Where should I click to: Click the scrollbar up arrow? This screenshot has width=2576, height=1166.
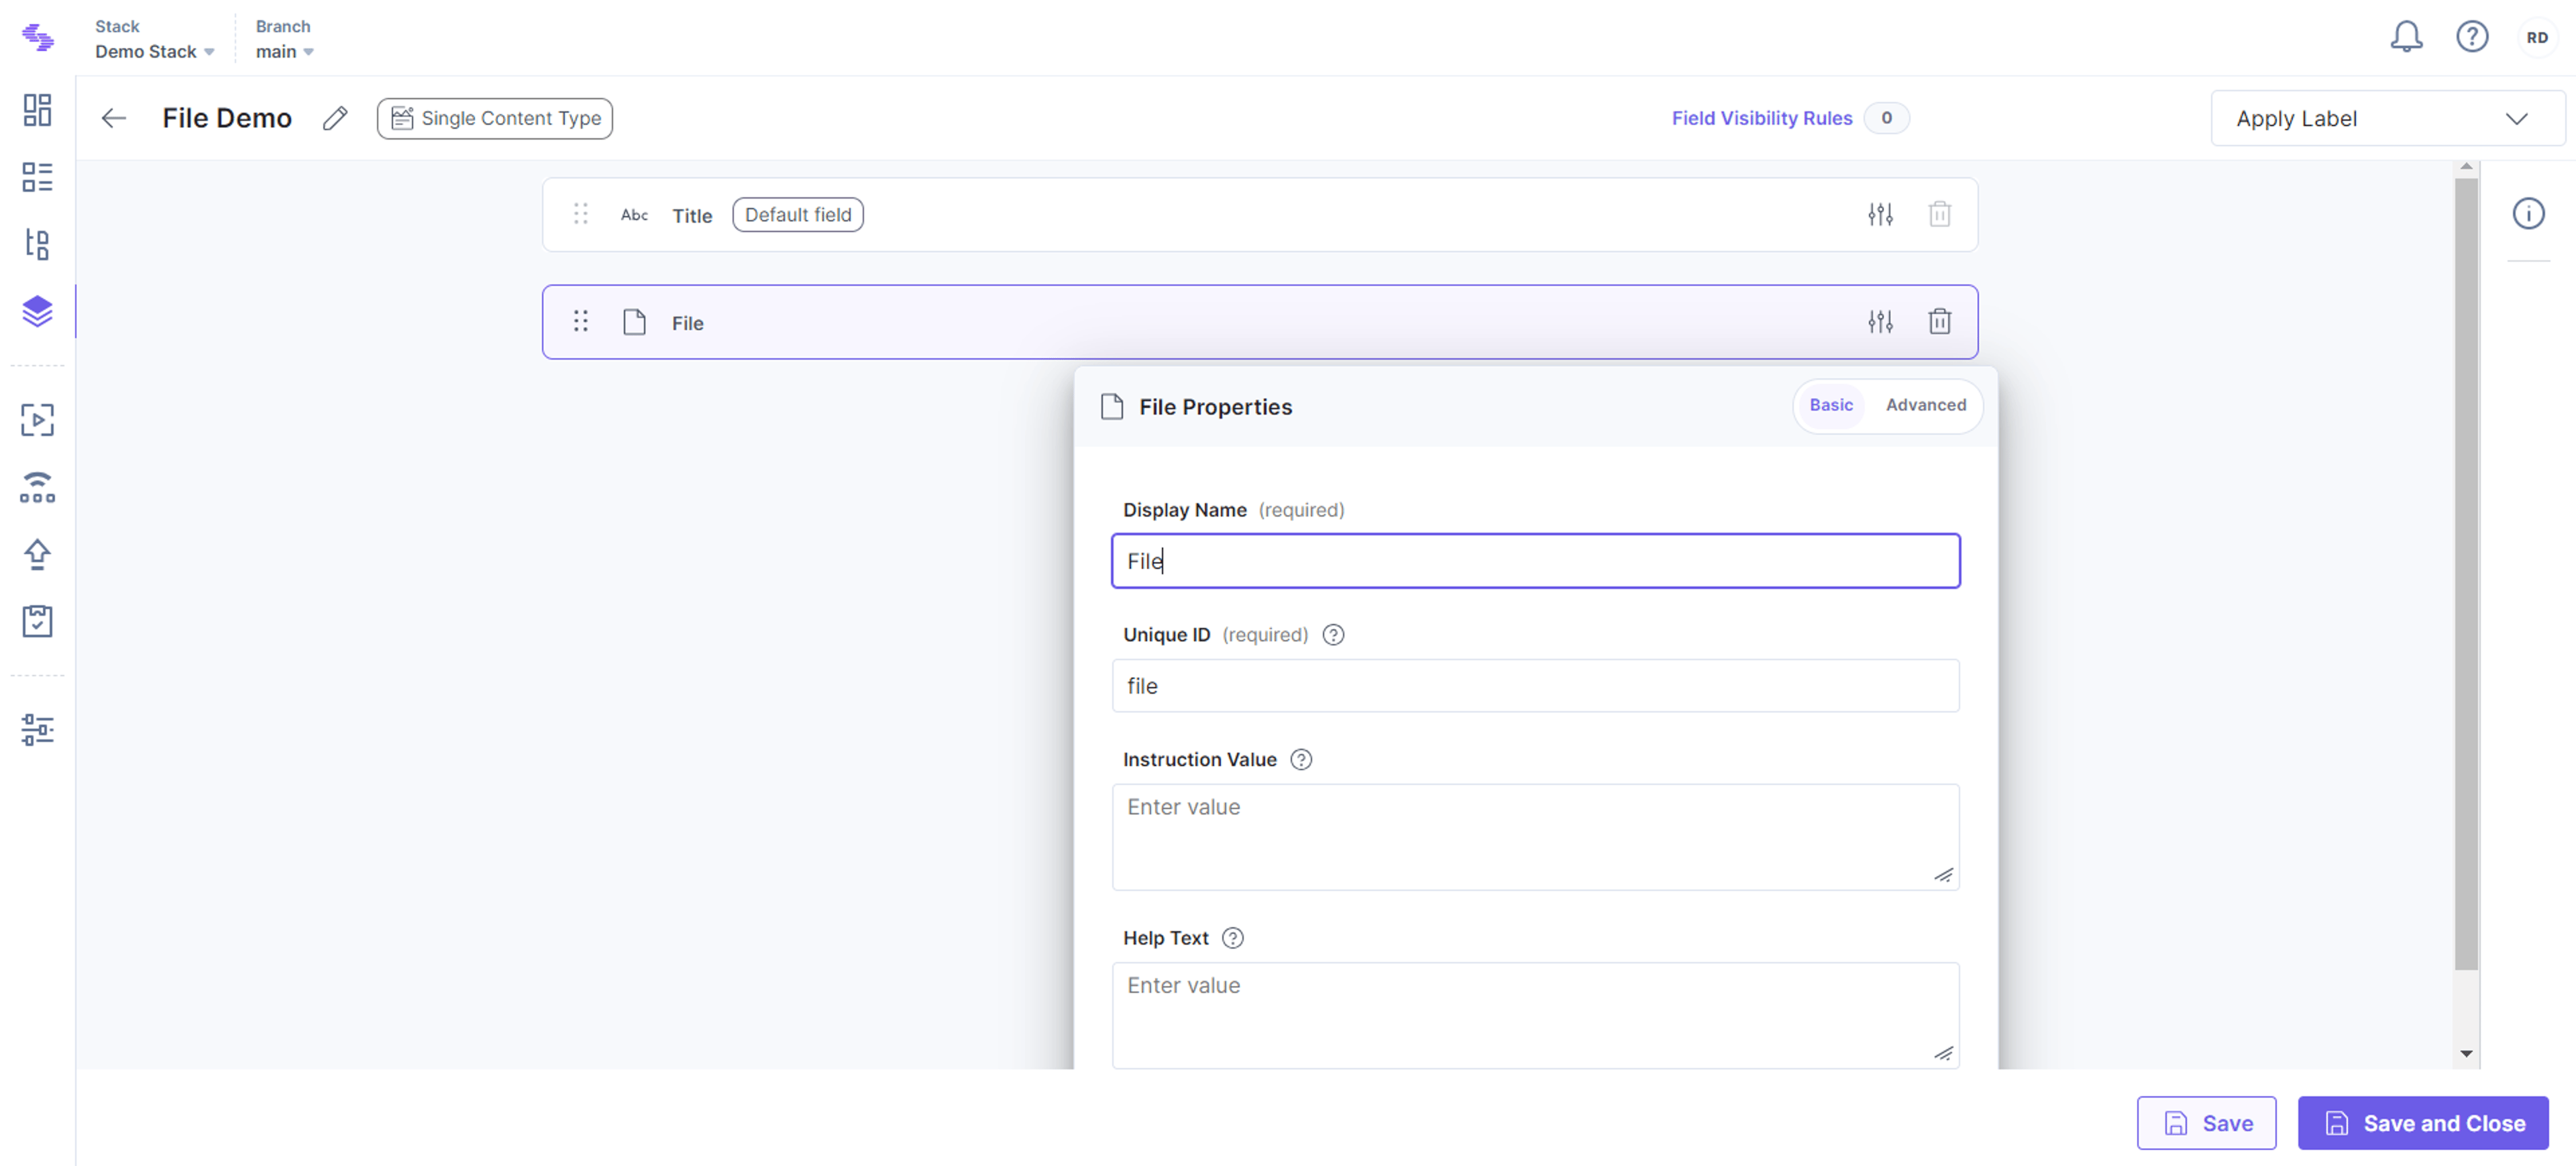[2466, 166]
